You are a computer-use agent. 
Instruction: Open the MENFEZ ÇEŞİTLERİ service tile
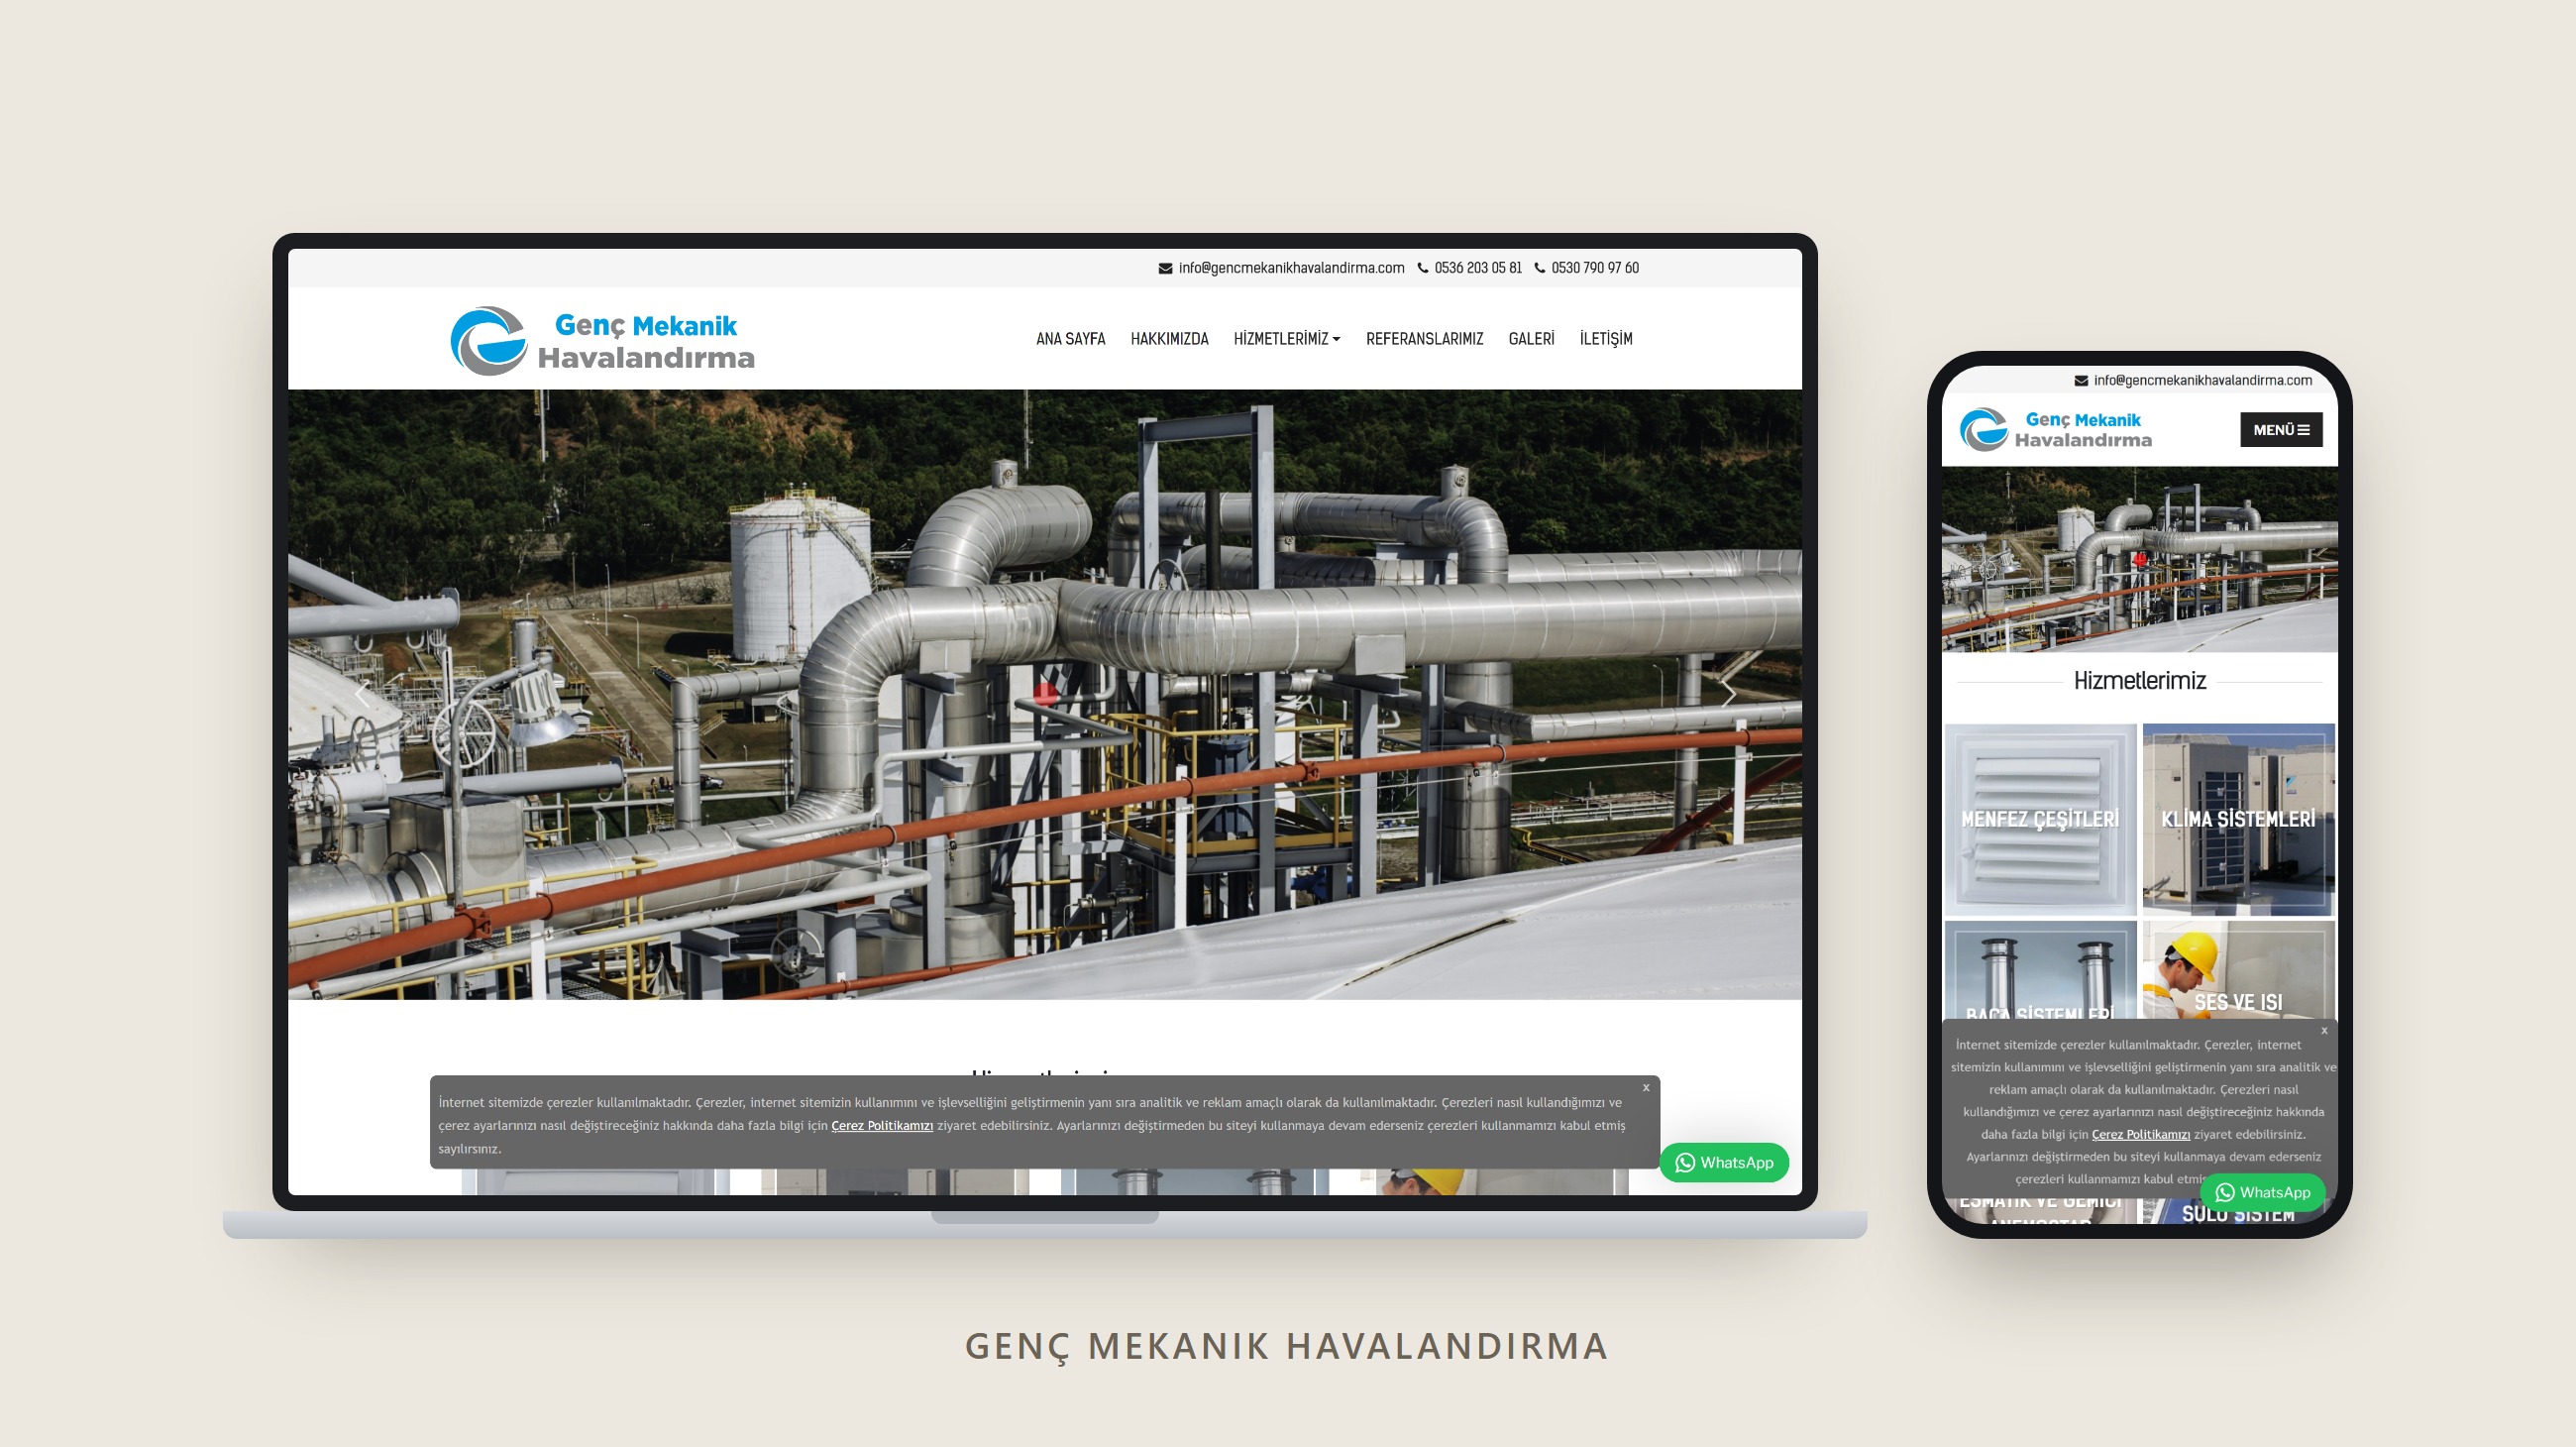2040,819
